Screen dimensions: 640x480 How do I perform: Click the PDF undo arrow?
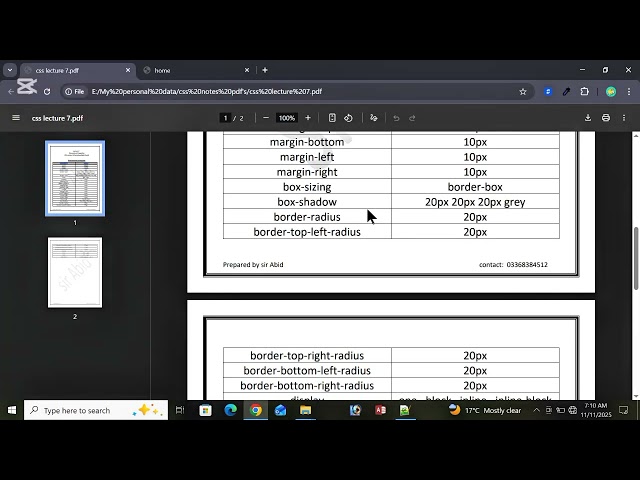[396, 118]
